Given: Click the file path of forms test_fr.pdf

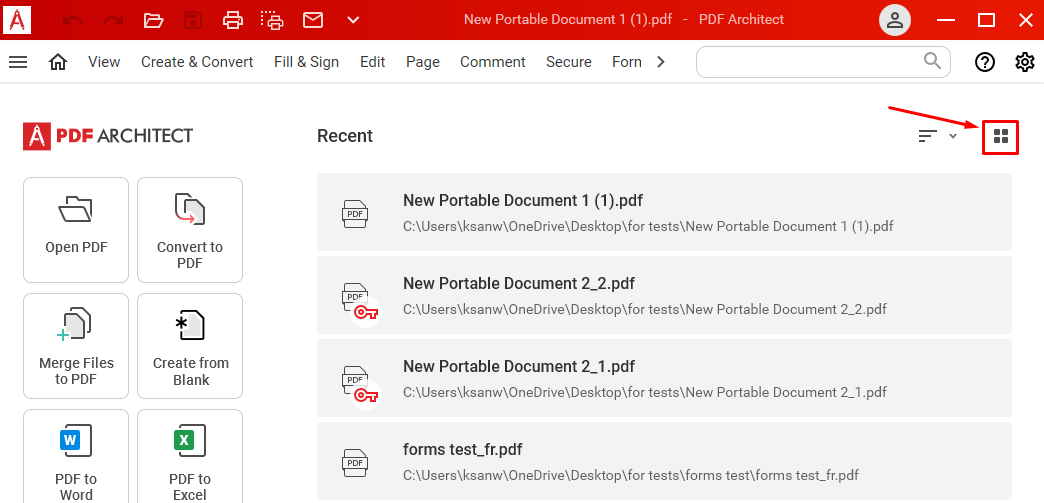Looking at the screenshot, I should click(631, 475).
